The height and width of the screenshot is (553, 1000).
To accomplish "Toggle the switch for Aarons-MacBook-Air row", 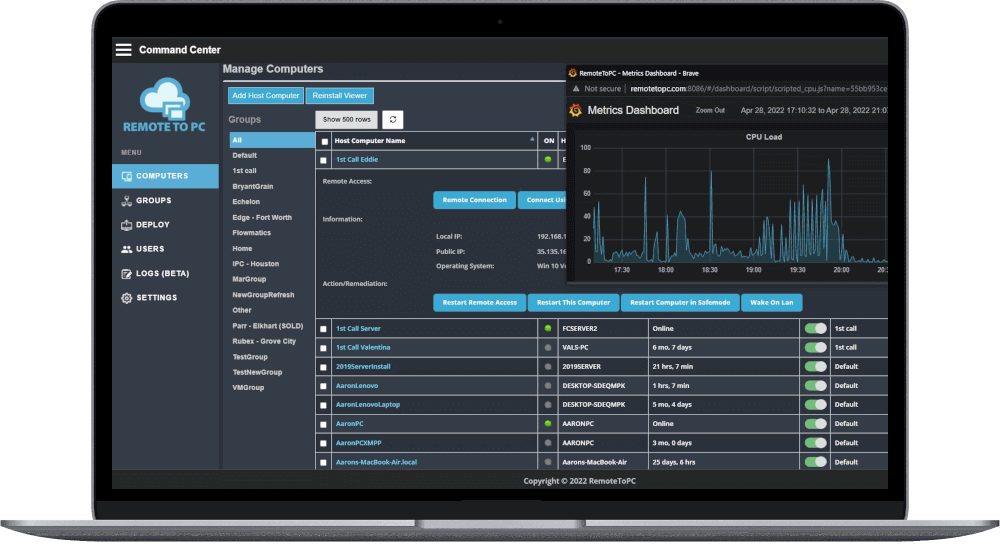I will (816, 462).
